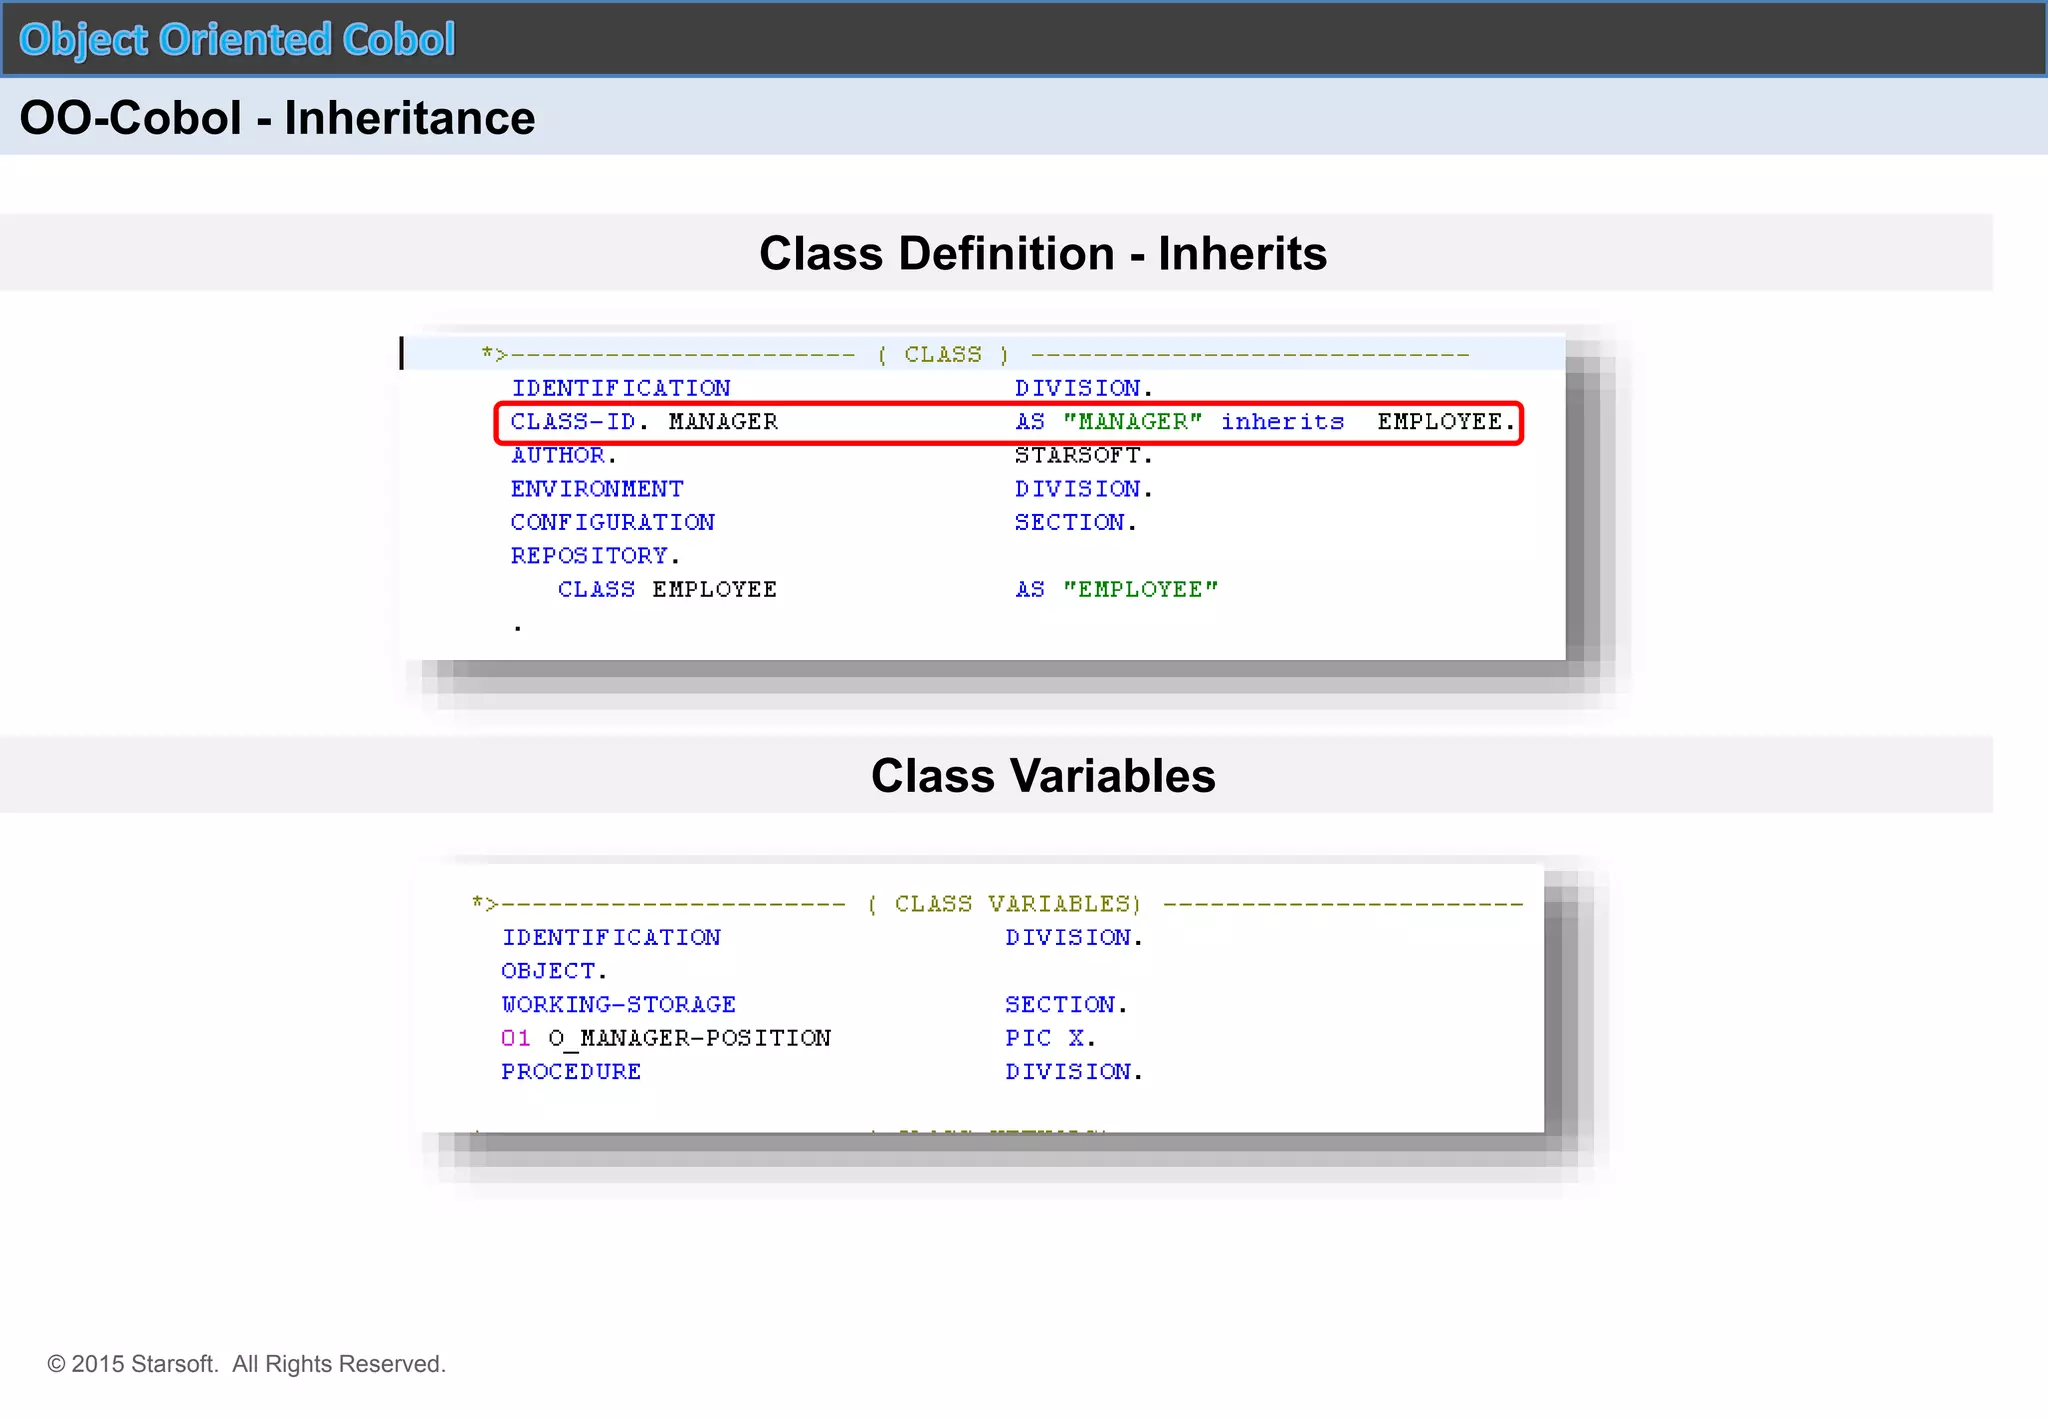
Task: Click 'SECTION.' on the WORKING-STORAGE line
Action: pos(1067,1005)
